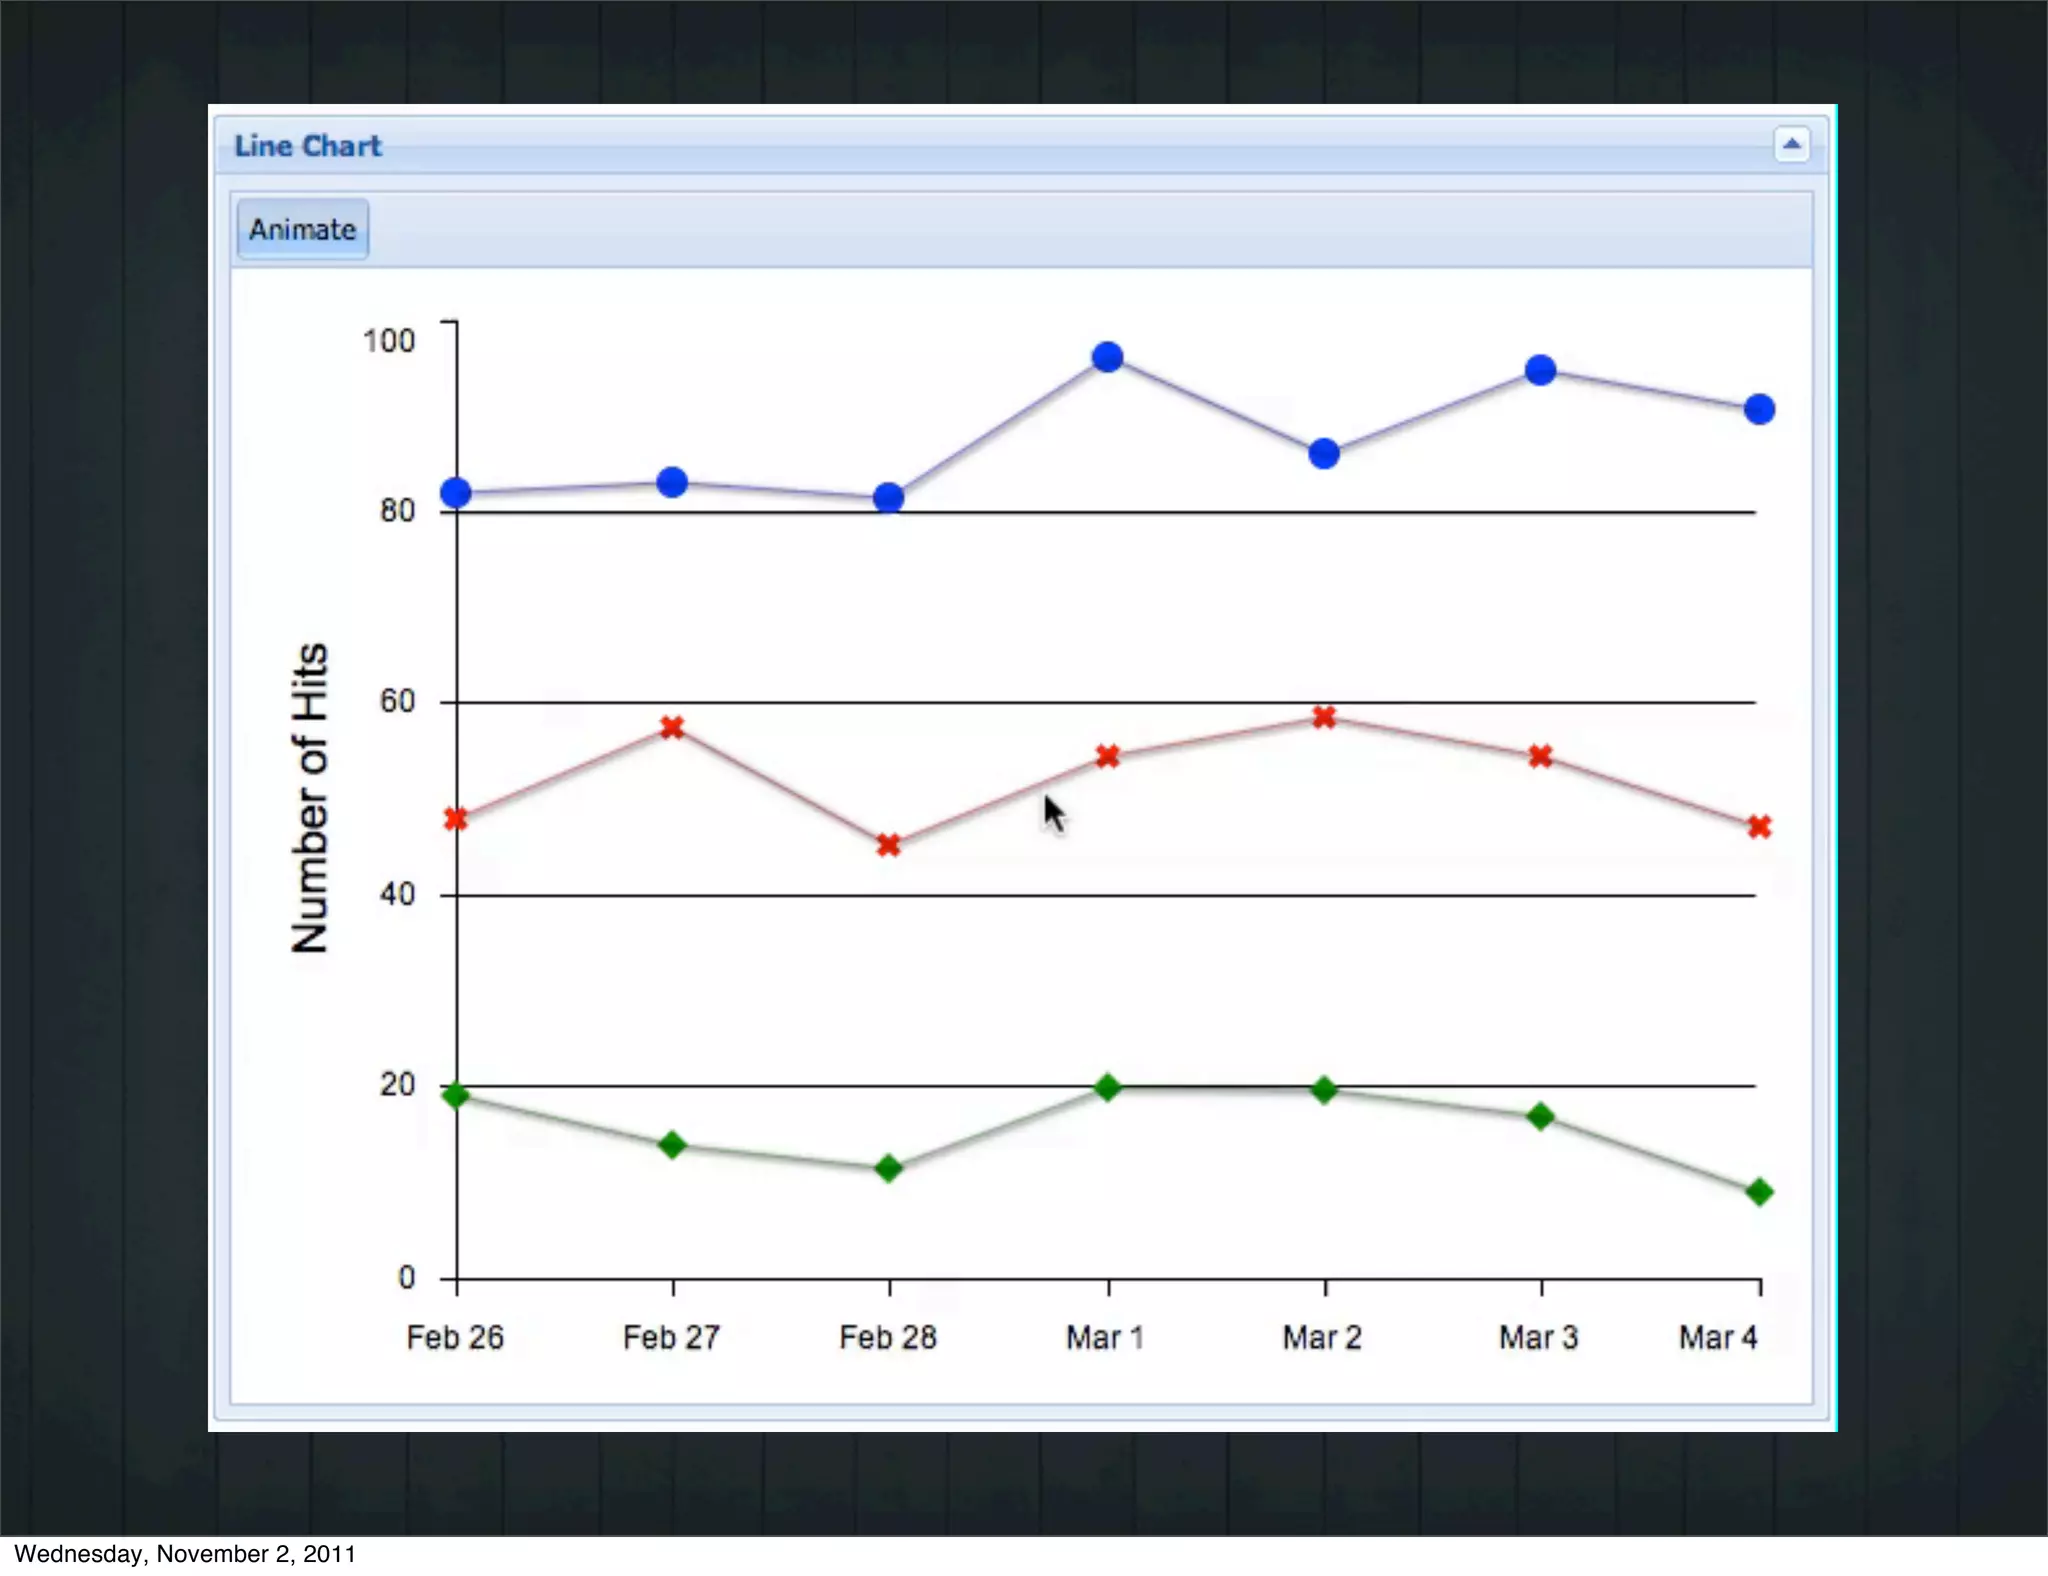2048x1576 pixels.
Task: Click the red cross marker at Mar 2
Action: click(1324, 717)
